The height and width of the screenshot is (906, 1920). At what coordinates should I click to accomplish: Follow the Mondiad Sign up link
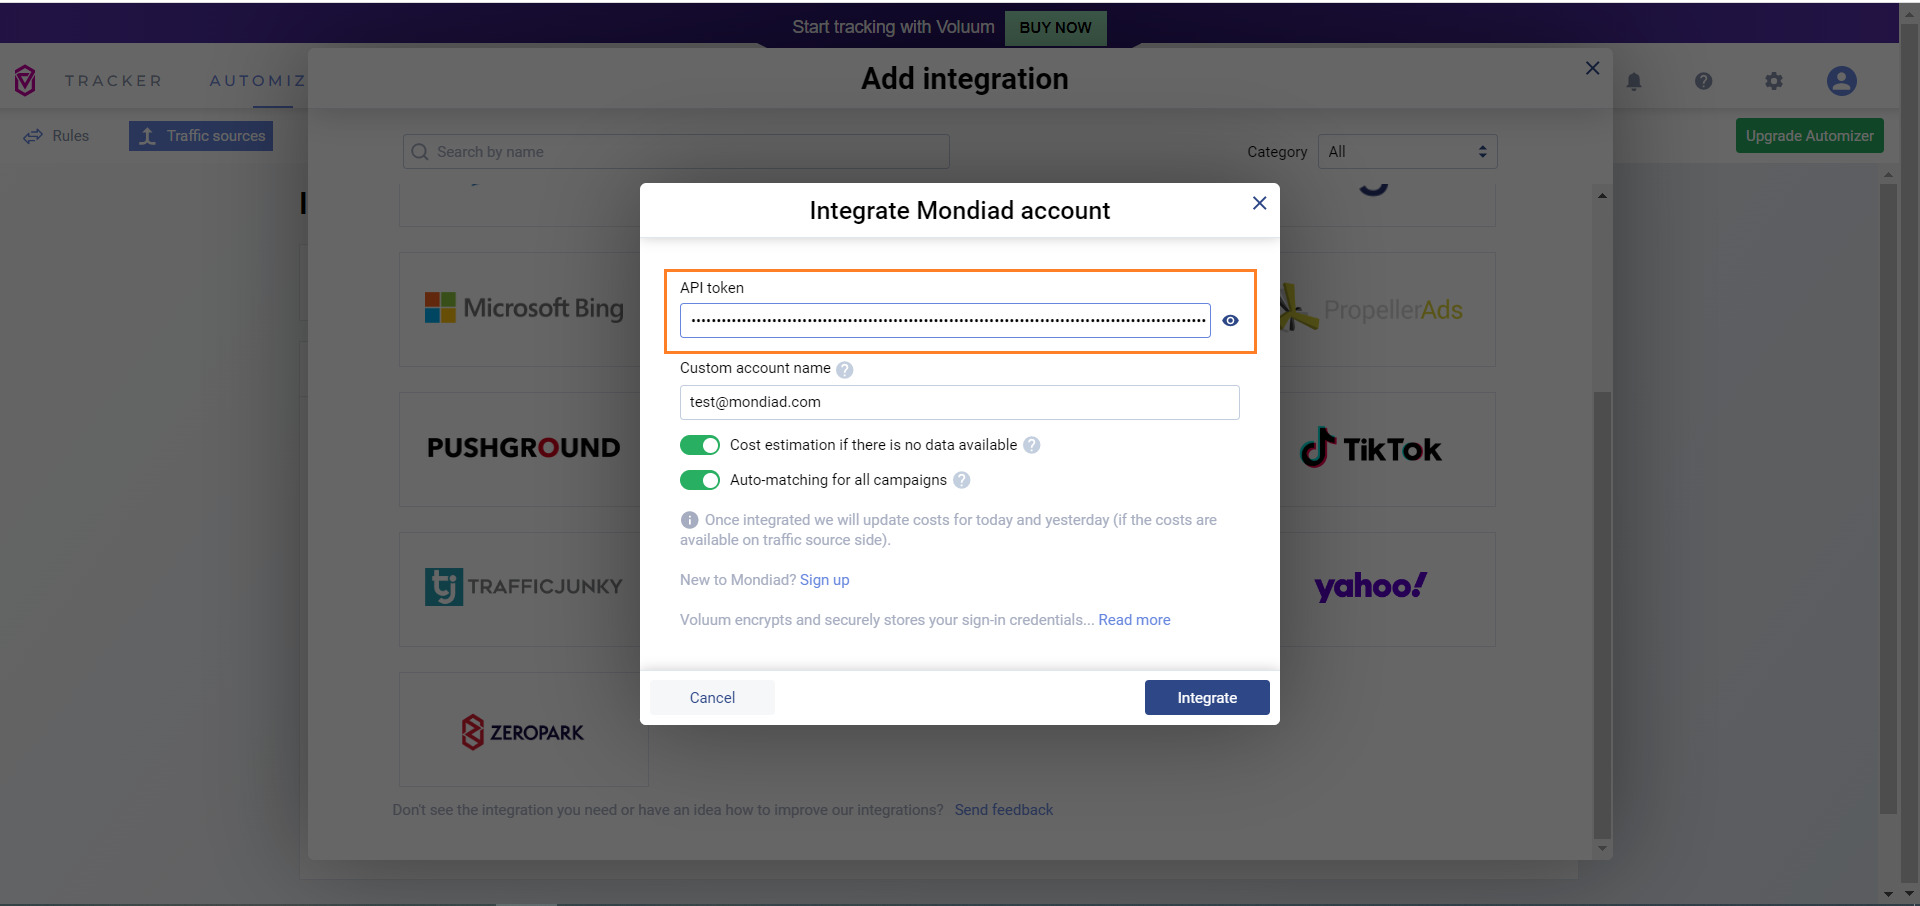coord(824,580)
